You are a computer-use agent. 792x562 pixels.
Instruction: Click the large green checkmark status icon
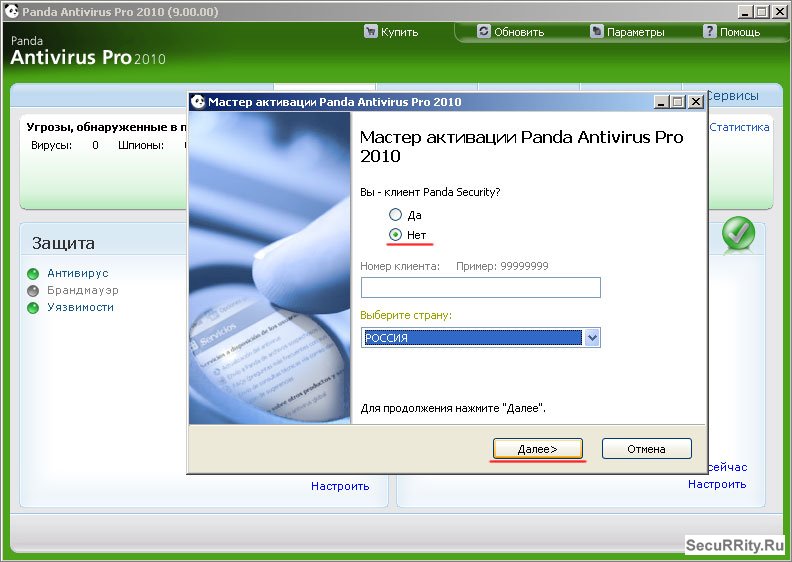coord(738,234)
